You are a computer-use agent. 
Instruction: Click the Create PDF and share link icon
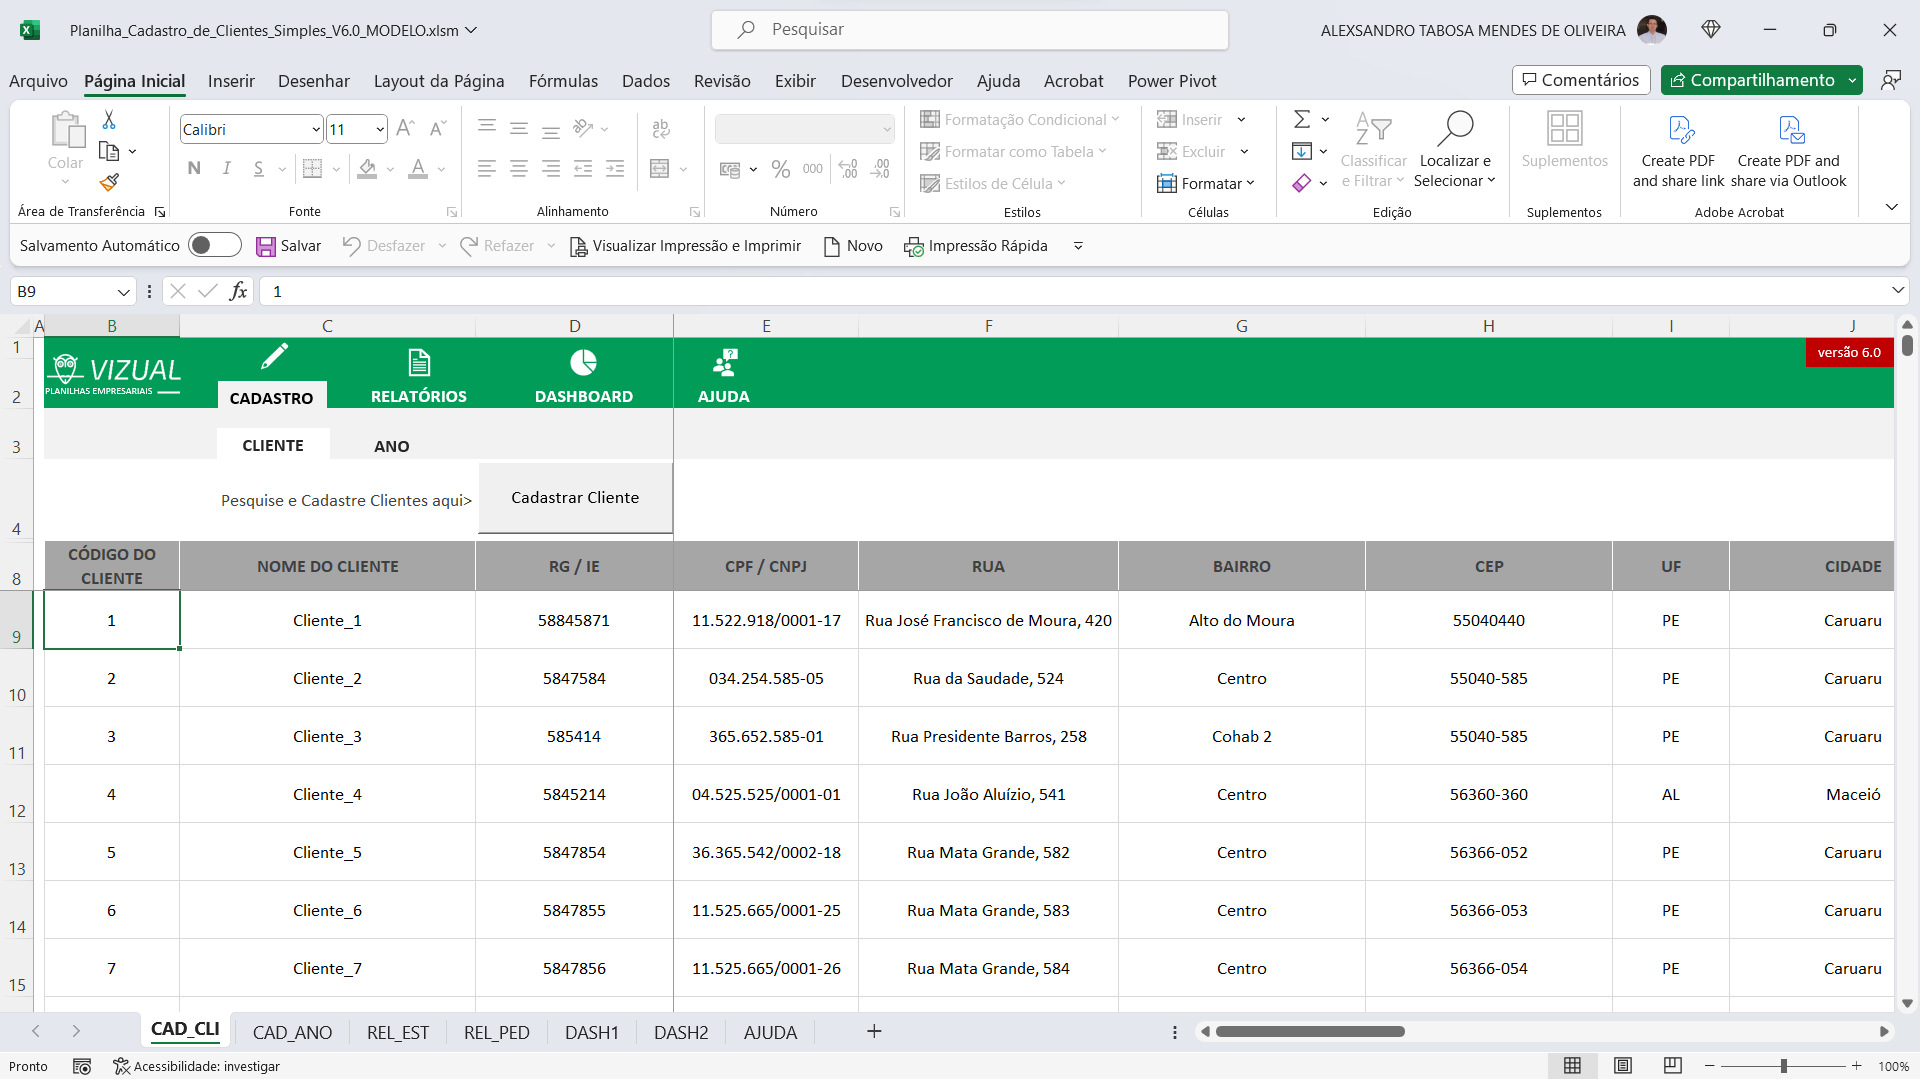tap(1680, 130)
